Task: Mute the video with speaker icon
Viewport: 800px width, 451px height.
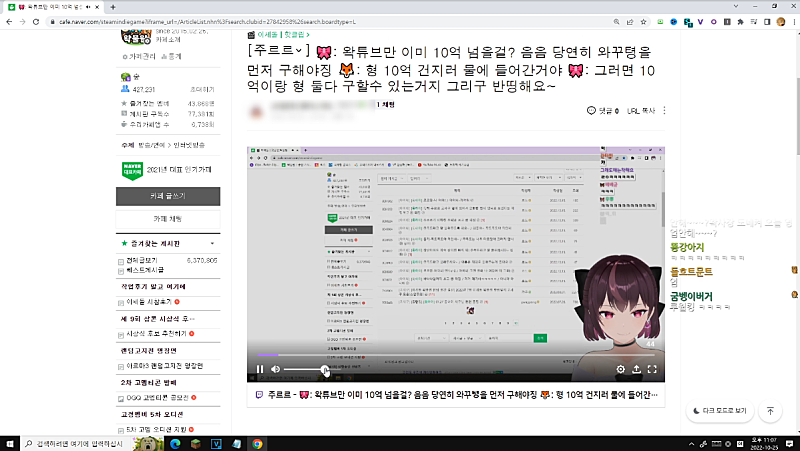Action: point(276,369)
